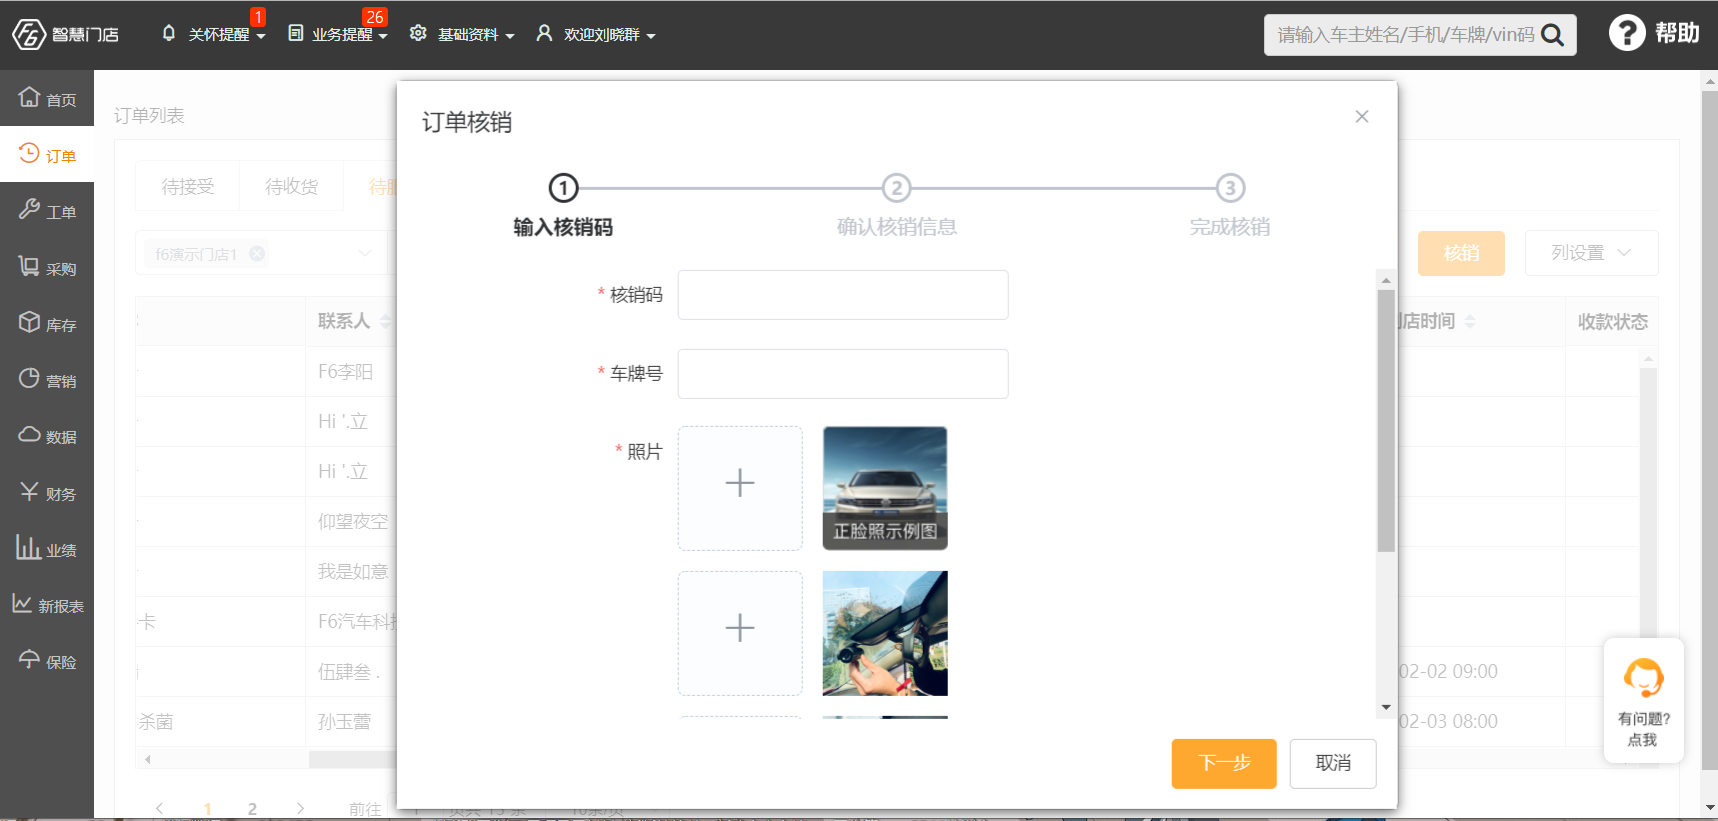
Task: Open the 列设置 dropdown
Action: pos(1591,253)
